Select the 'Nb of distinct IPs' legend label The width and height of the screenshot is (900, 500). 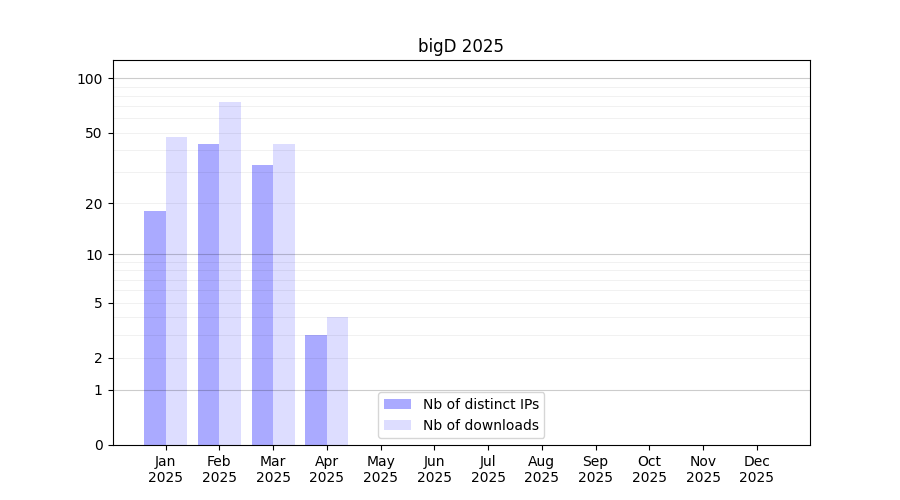click(481, 404)
